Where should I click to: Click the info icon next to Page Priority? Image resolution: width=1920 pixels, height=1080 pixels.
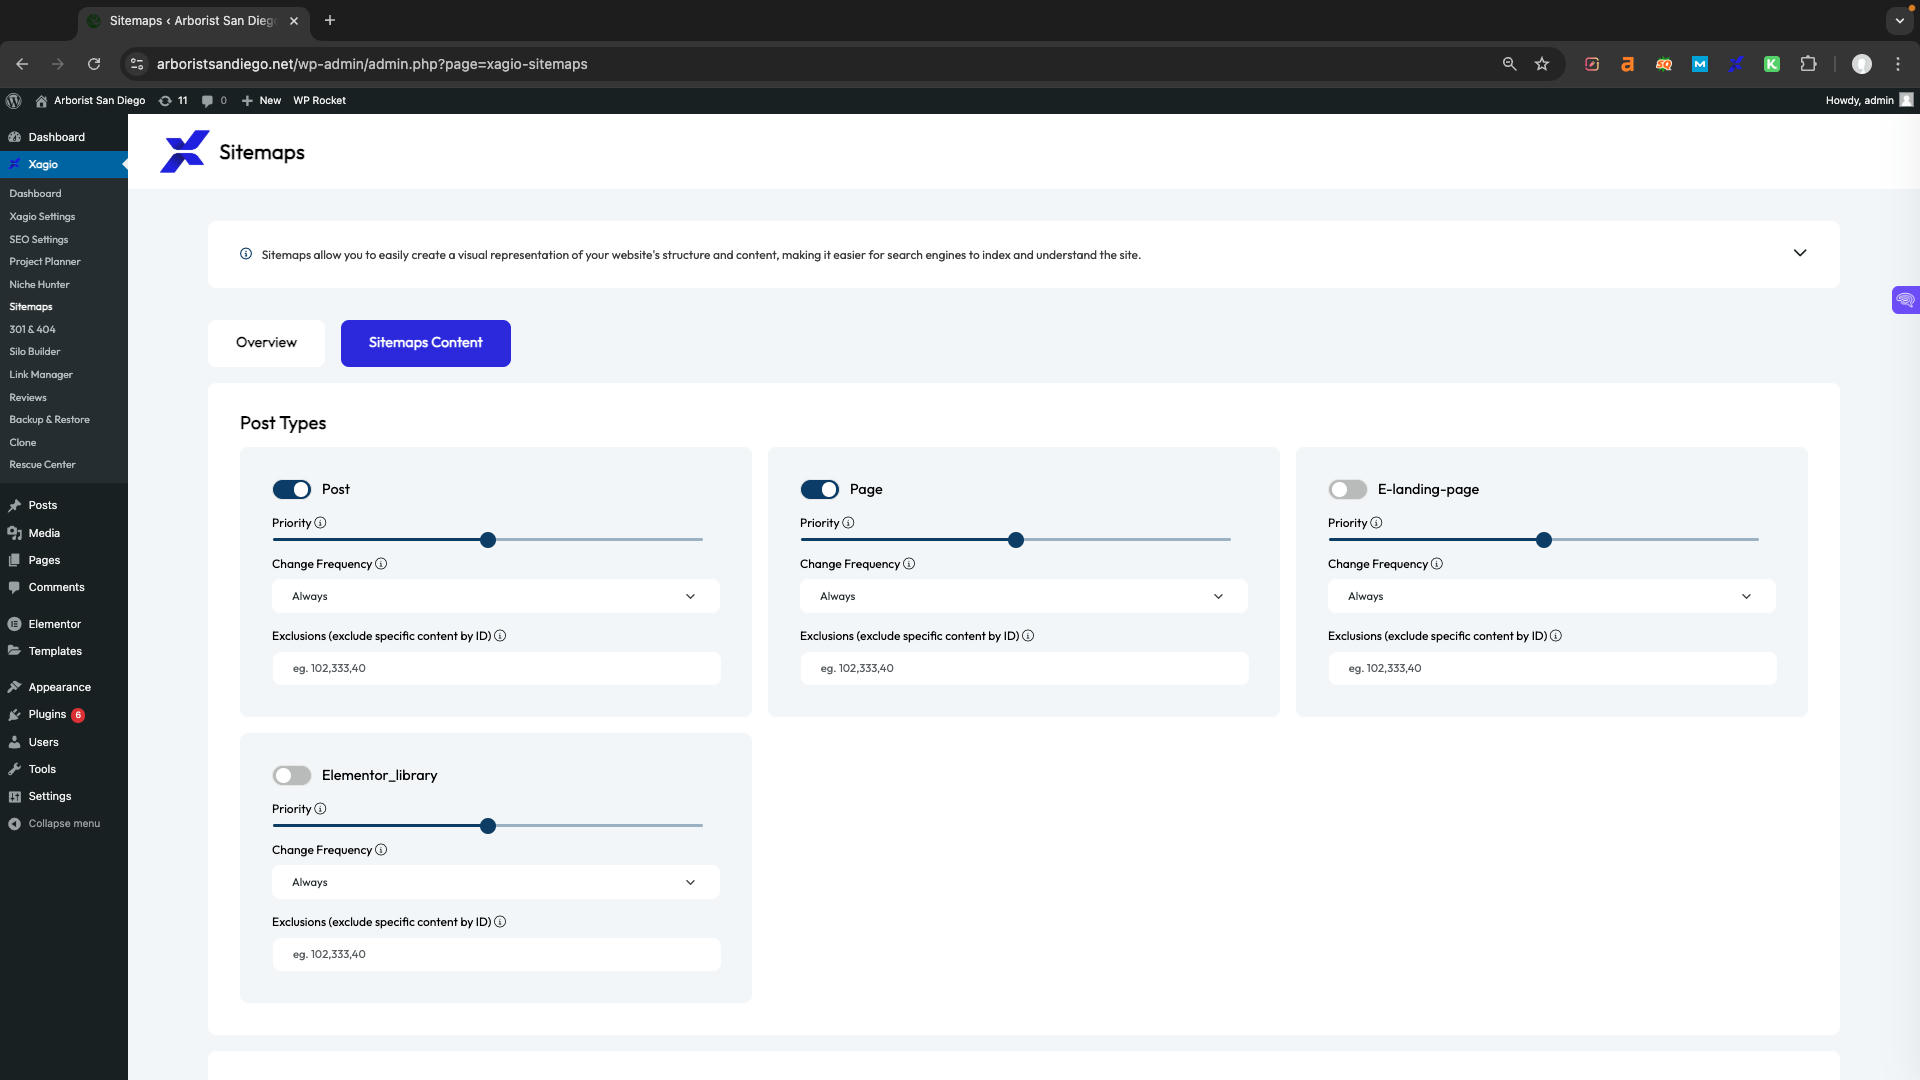tap(848, 523)
